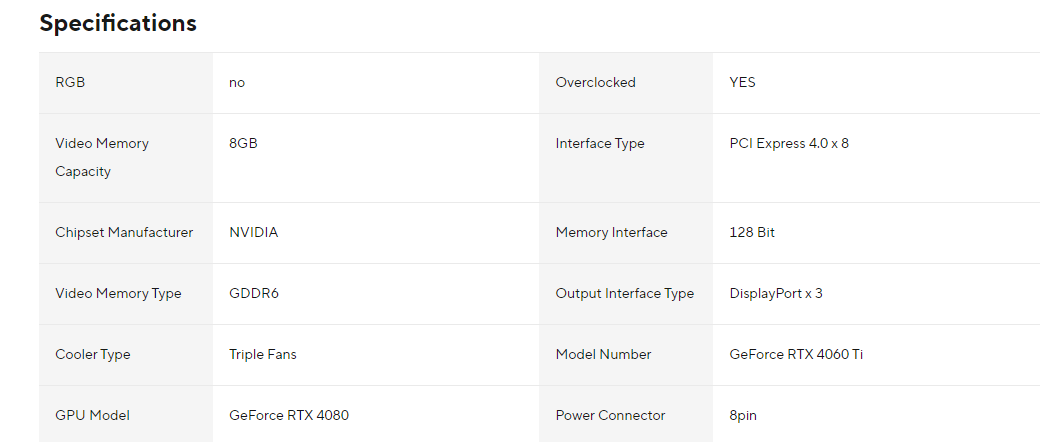Screen dimensions: 1048x442
Task: Click the Cooler Type label
Action: [93, 355]
